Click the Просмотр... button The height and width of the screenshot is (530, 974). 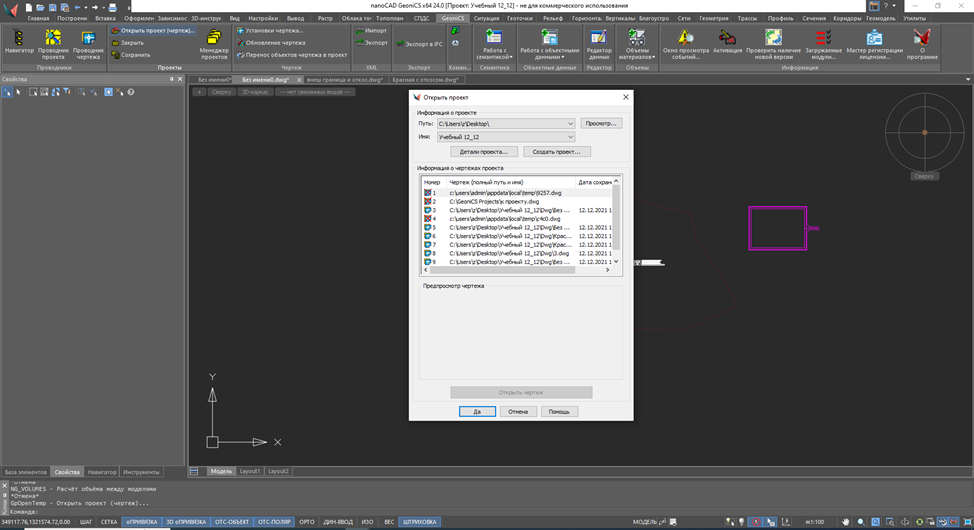(x=601, y=124)
